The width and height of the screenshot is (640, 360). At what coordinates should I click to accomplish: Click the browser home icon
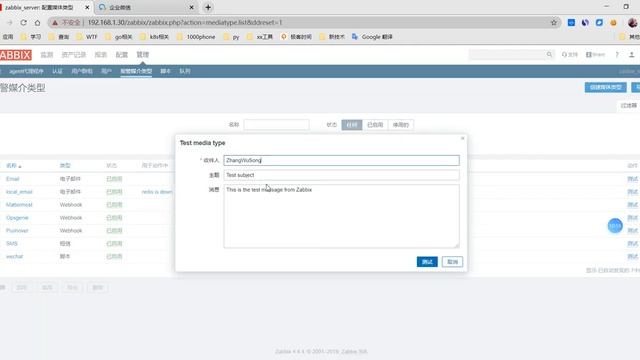tap(38, 22)
